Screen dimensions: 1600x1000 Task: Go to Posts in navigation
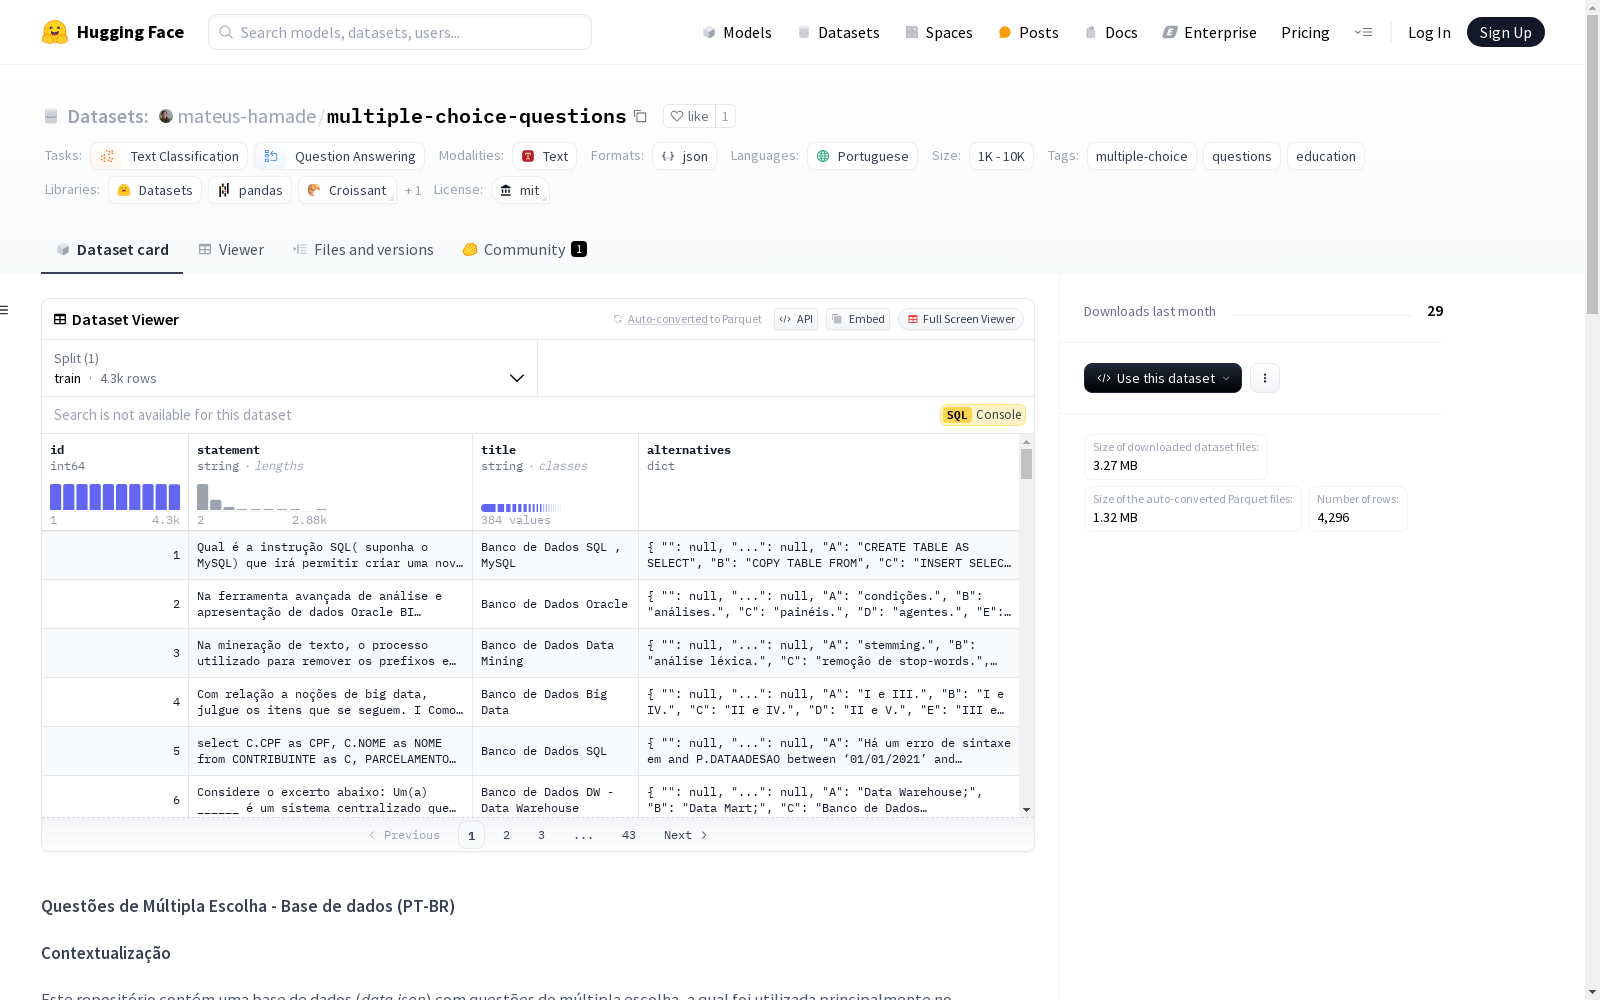1028,32
